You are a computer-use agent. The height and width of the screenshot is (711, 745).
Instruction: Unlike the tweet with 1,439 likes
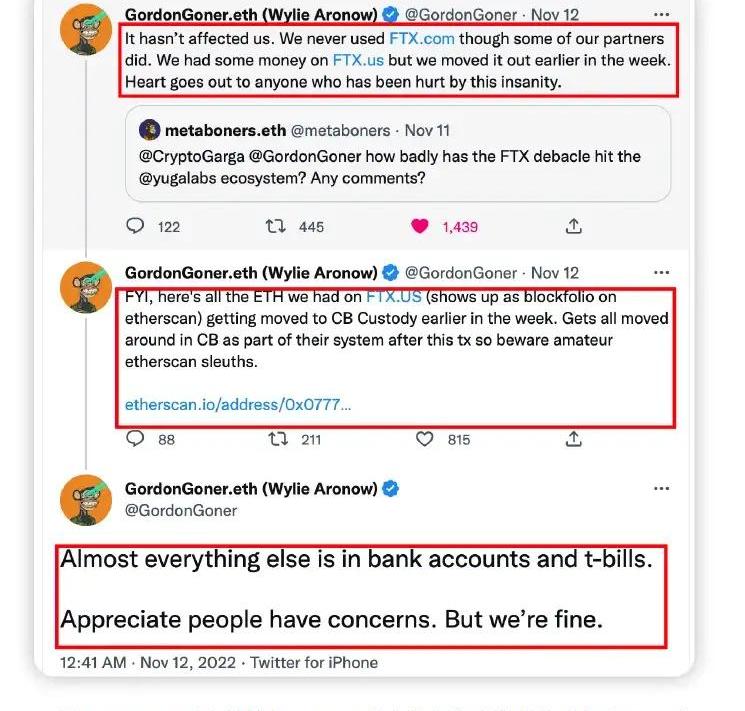click(420, 227)
